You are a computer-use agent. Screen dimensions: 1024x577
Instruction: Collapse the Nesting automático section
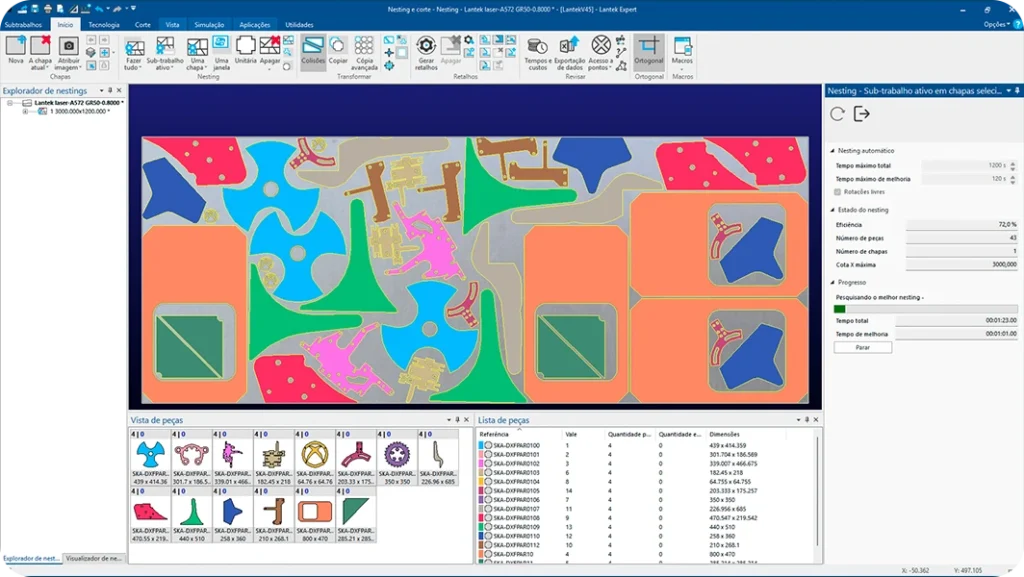[x=833, y=151]
